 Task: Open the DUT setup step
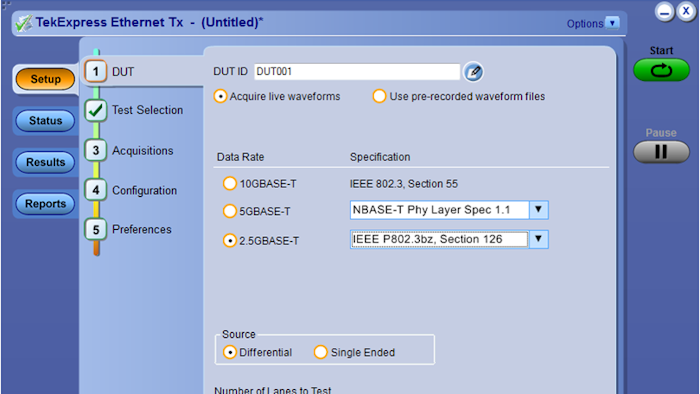pyautogui.click(x=123, y=72)
